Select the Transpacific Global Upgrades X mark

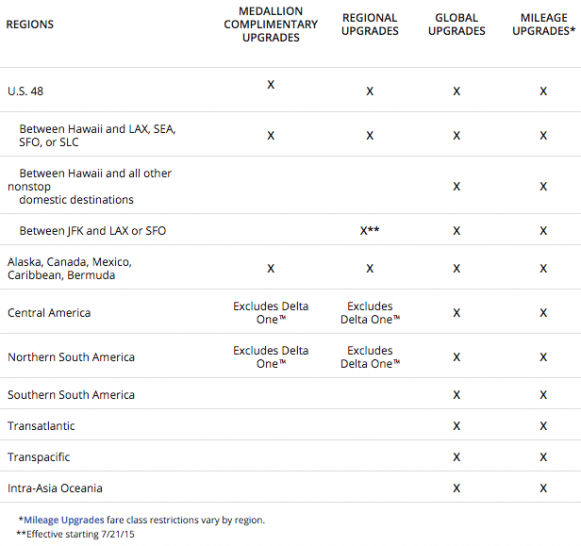point(456,457)
